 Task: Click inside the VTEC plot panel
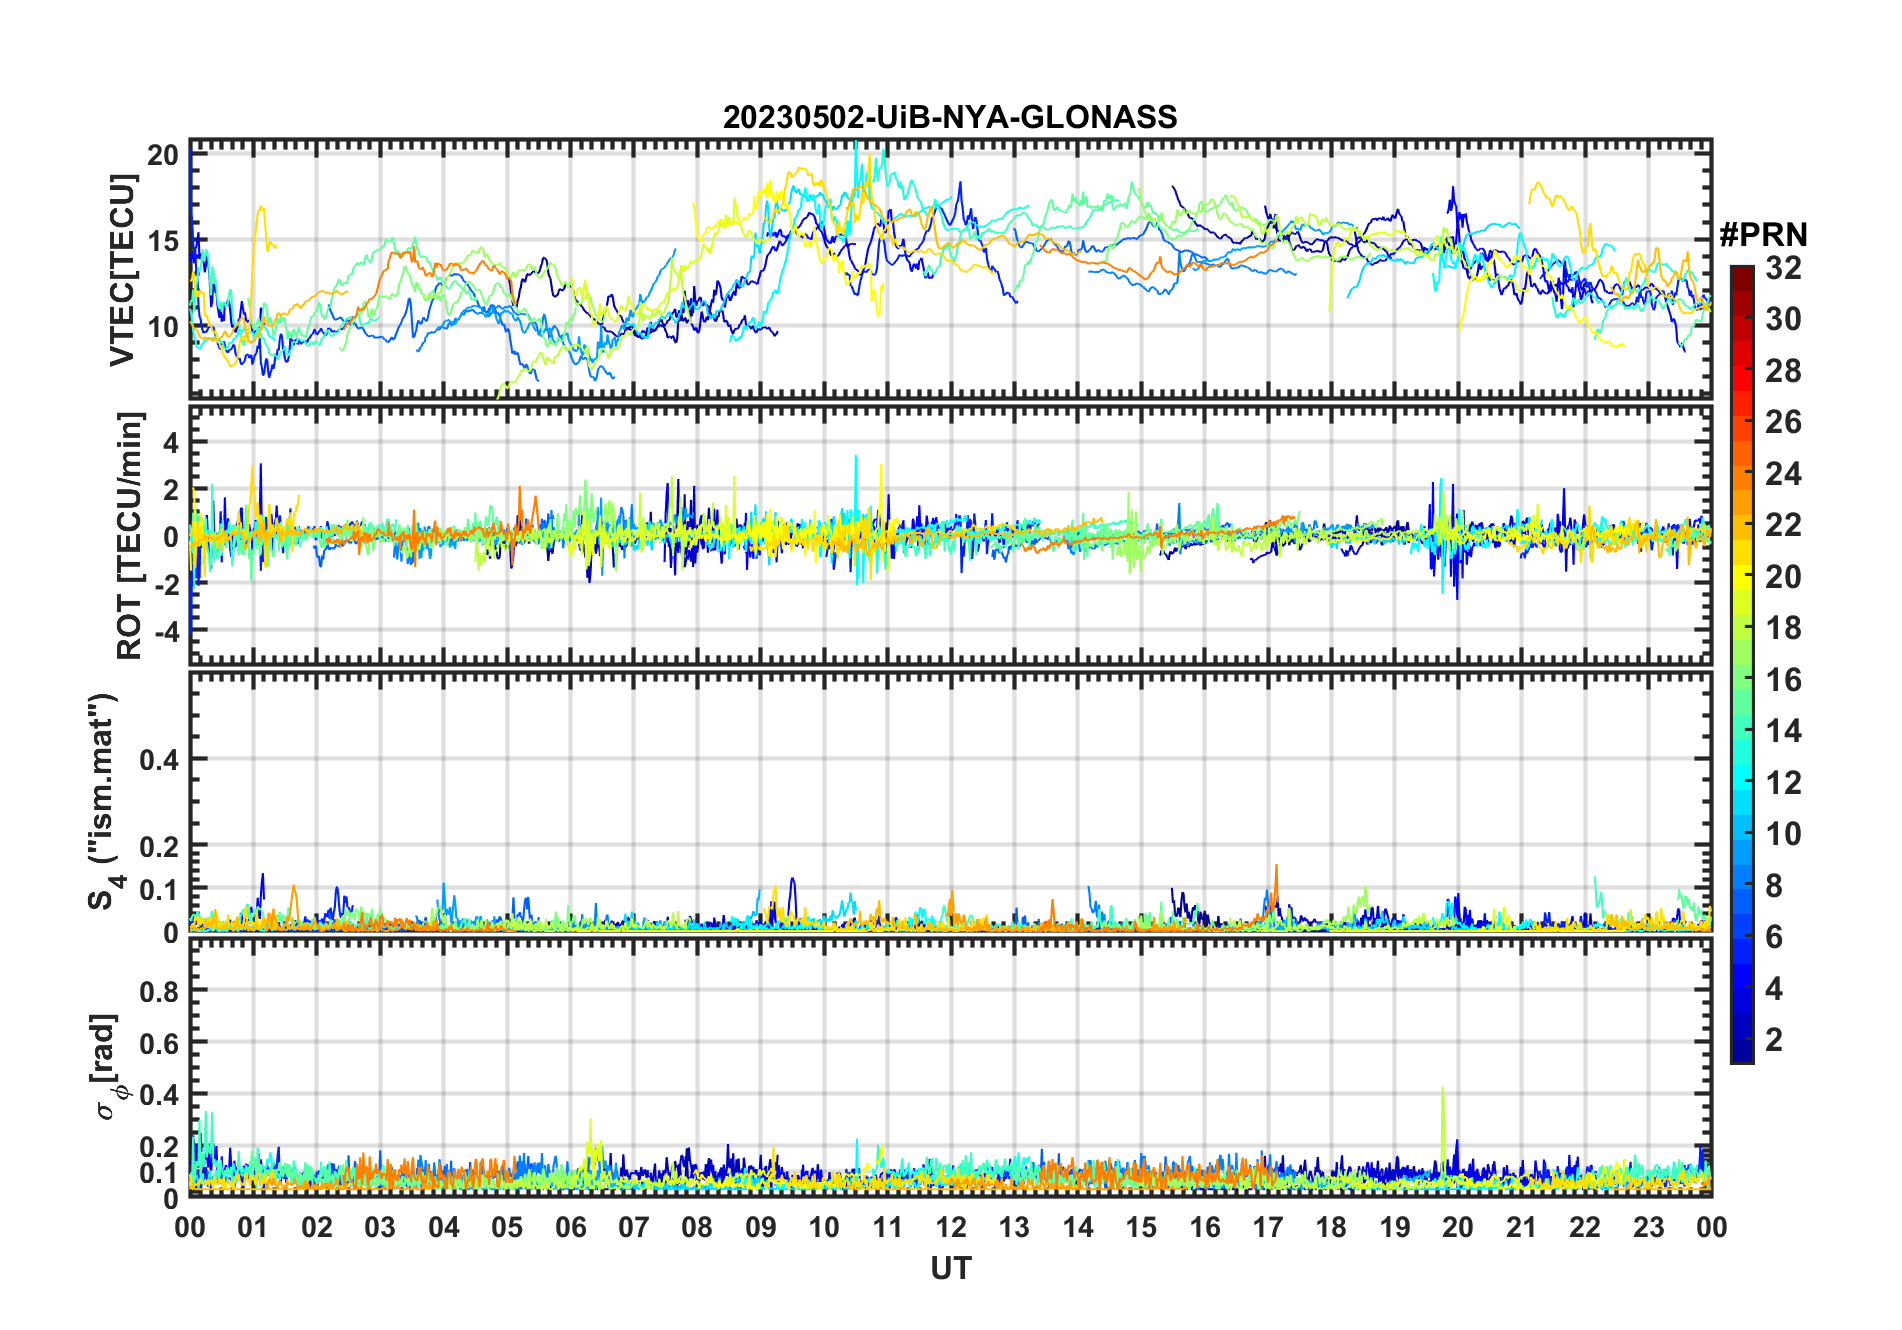(950, 270)
